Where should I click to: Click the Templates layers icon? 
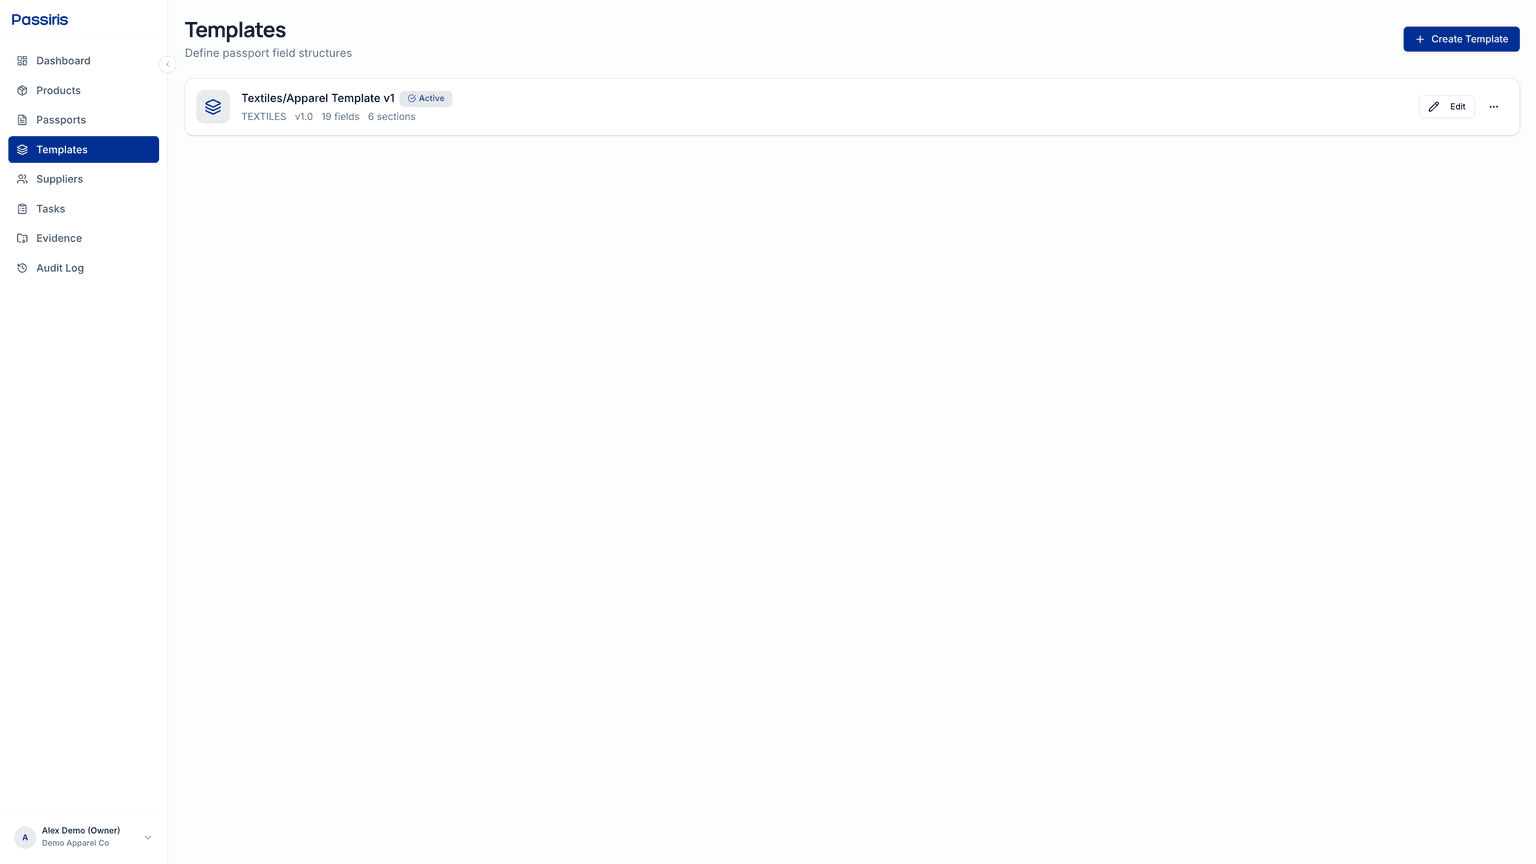(21, 149)
